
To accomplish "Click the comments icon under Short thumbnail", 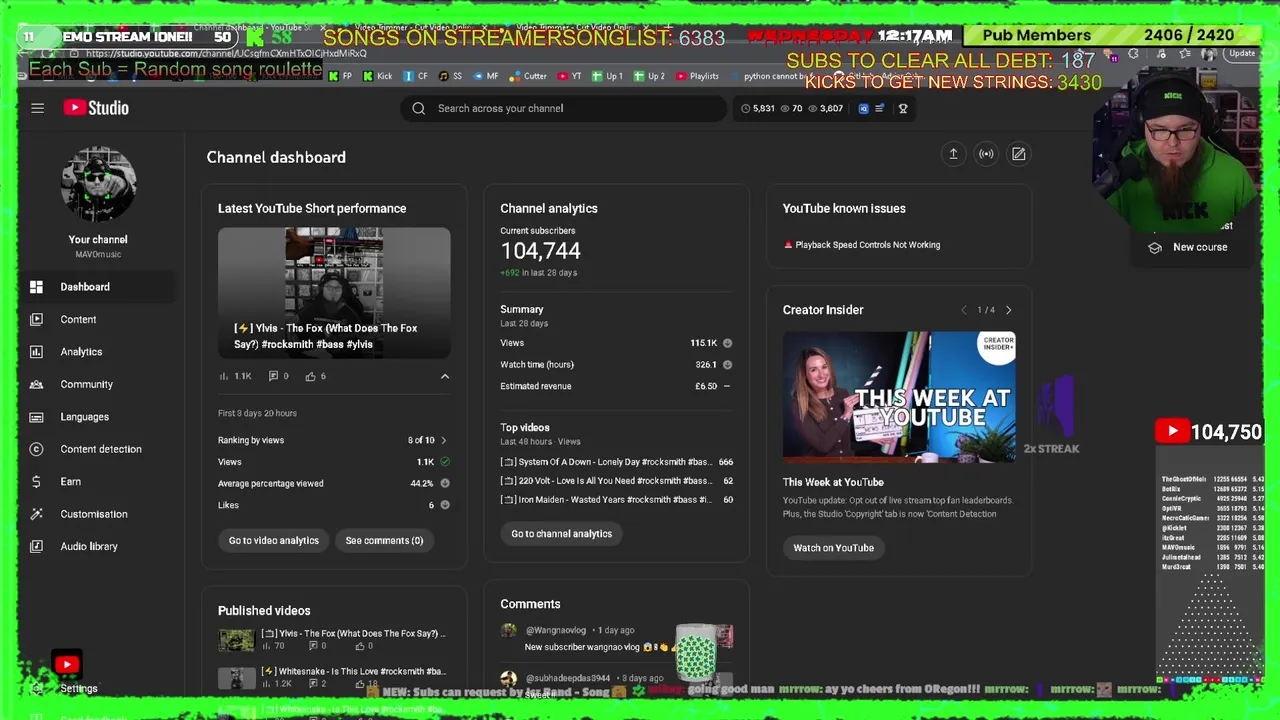I will 273,376.
